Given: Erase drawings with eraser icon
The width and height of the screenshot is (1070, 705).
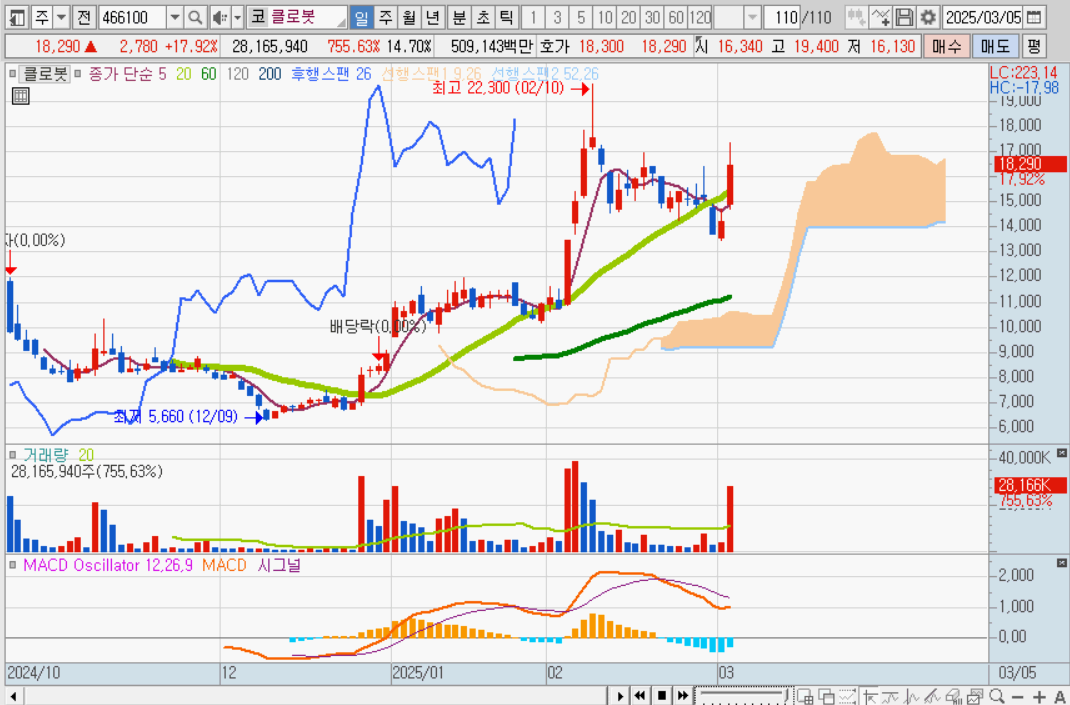Looking at the screenshot, I should pos(953,695).
